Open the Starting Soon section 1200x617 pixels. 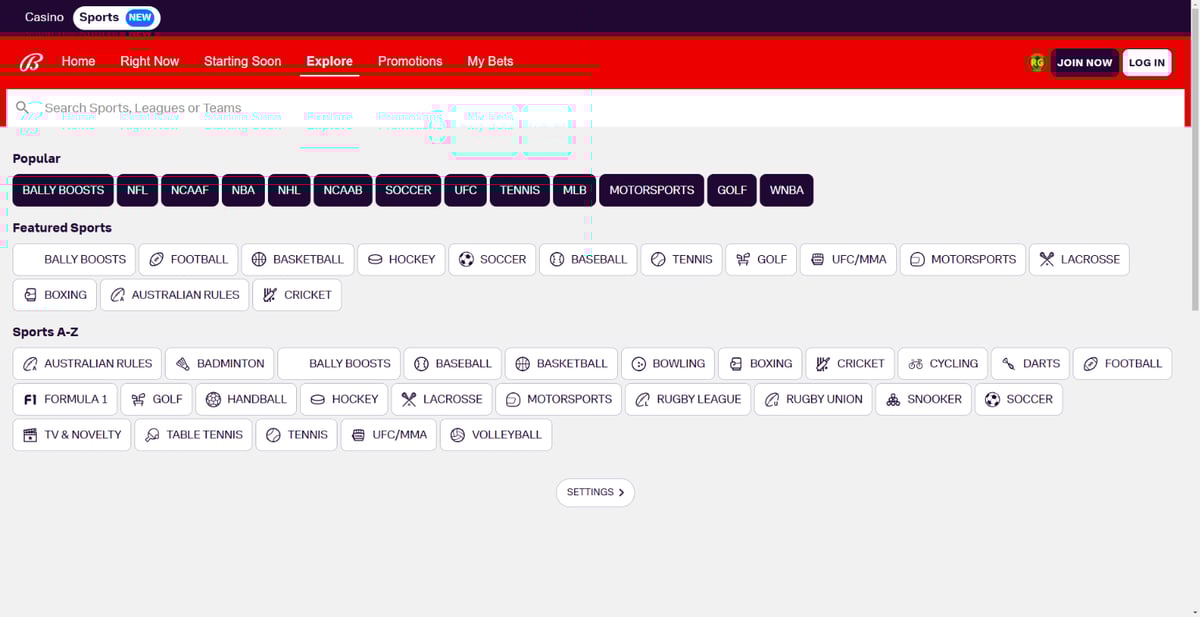tap(243, 62)
